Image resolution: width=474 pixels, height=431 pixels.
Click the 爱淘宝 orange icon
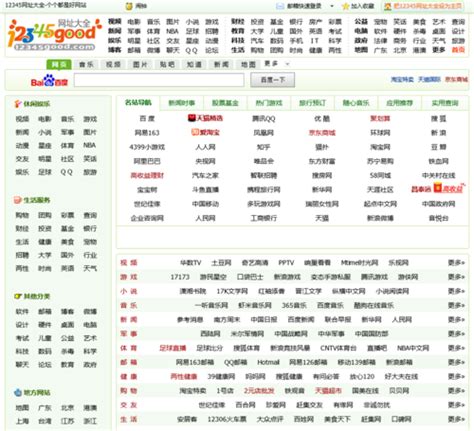pyautogui.click(x=195, y=132)
